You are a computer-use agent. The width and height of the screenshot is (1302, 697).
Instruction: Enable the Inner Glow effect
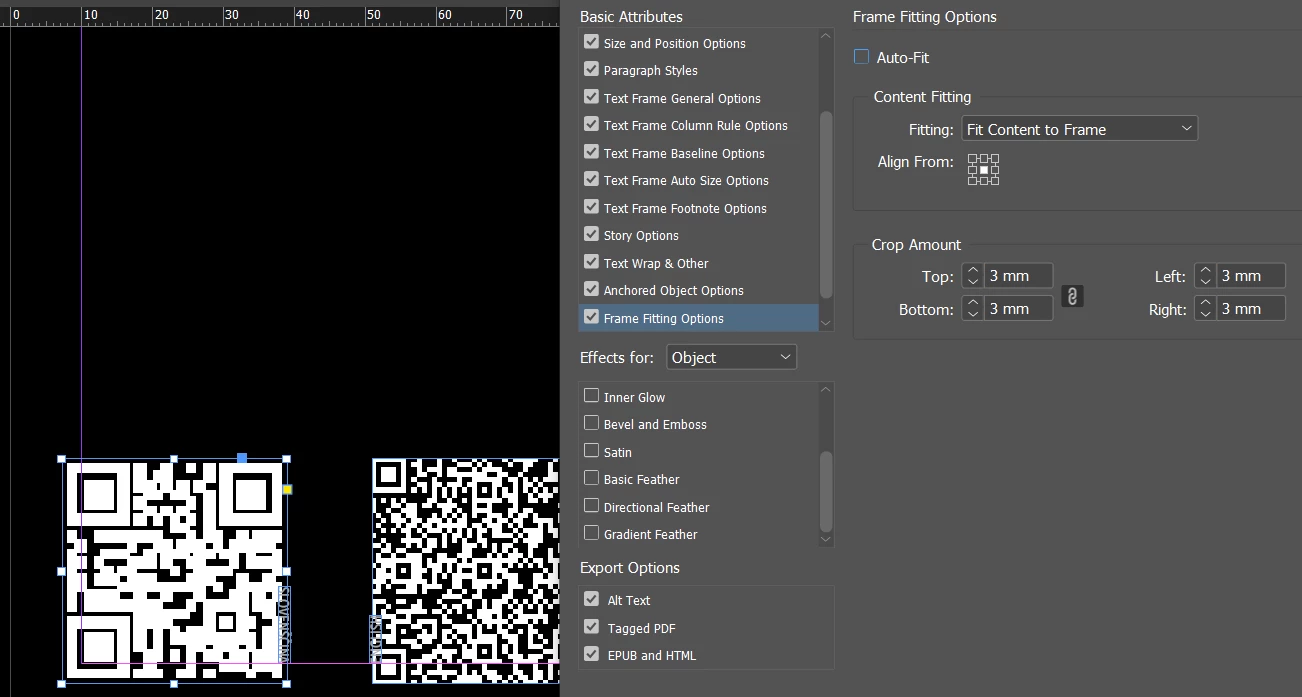coord(592,396)
